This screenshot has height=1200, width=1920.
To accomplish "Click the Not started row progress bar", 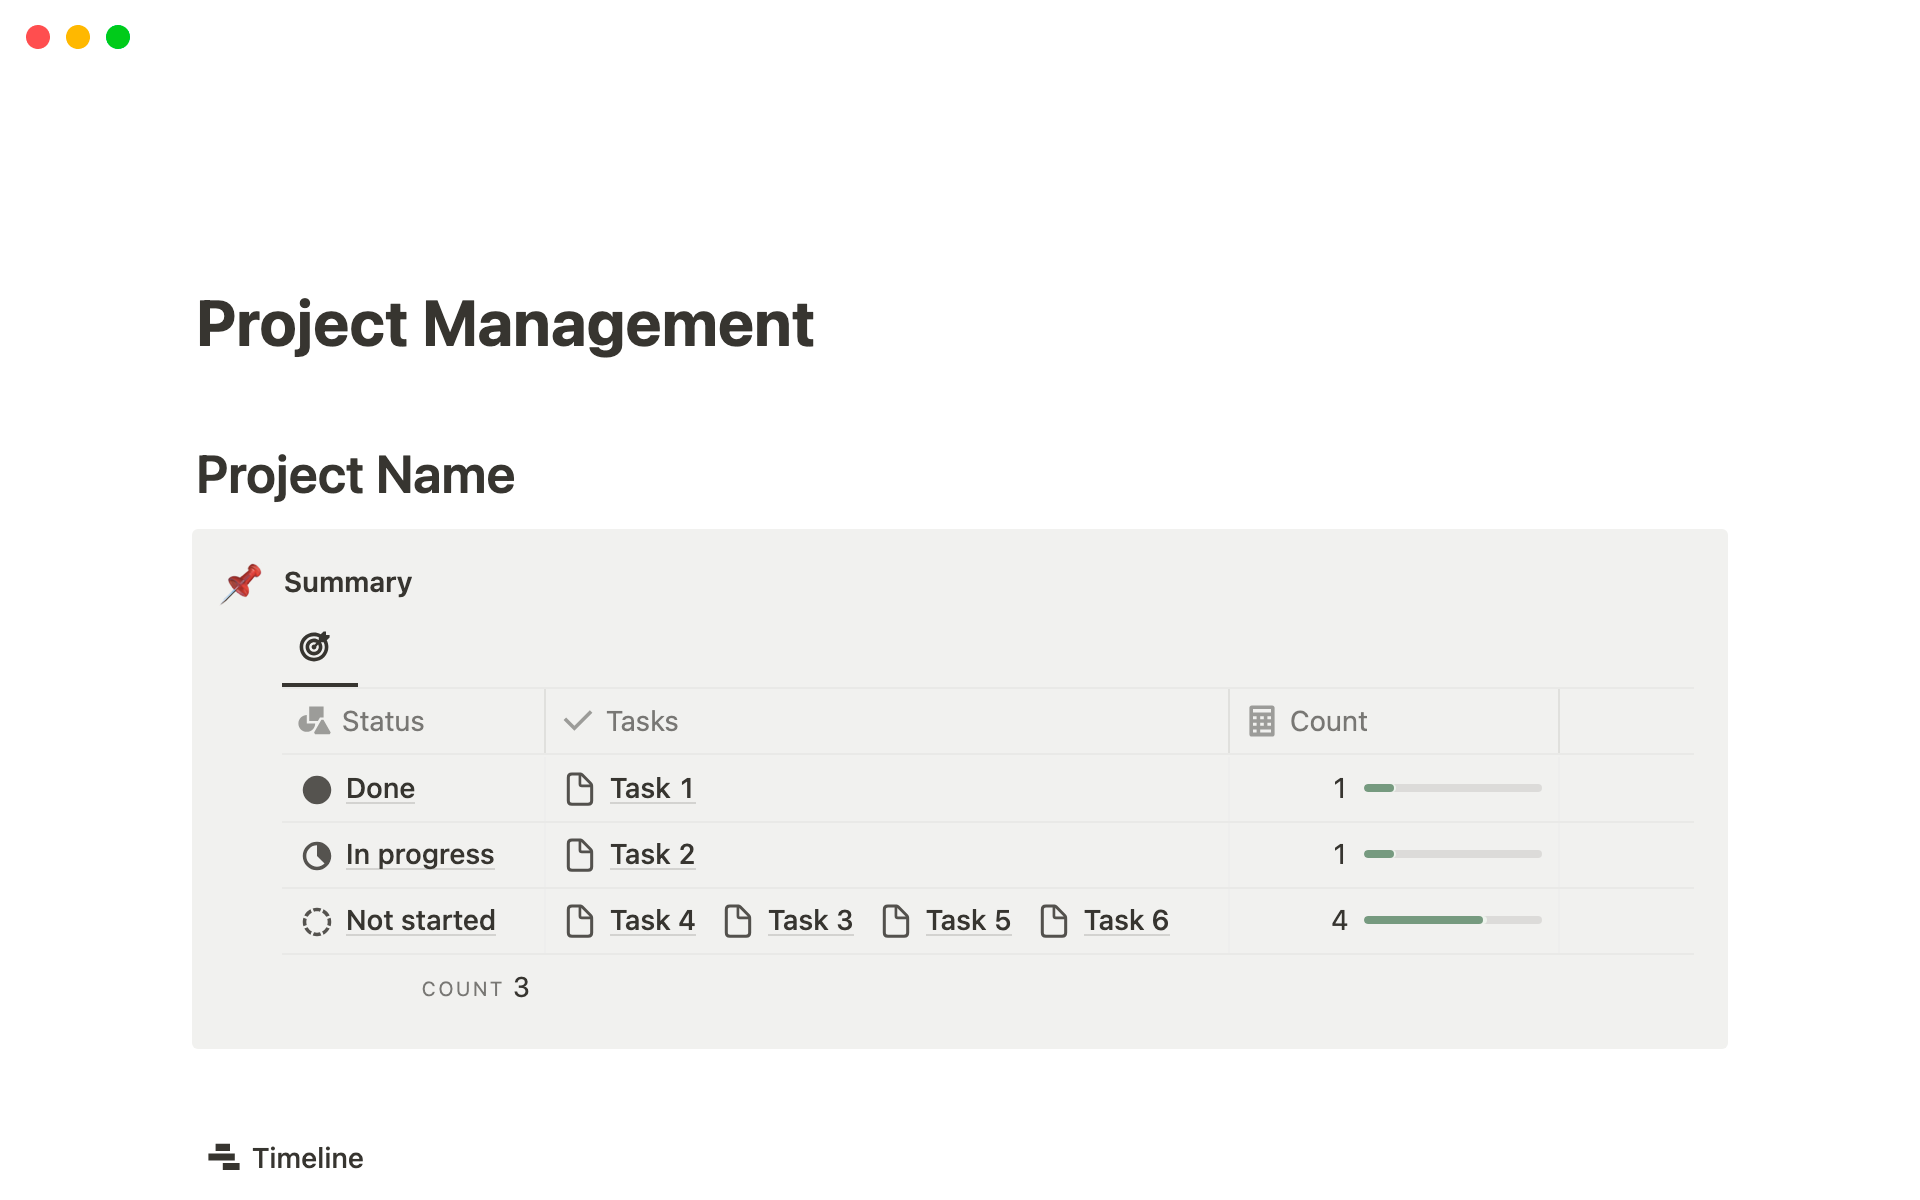I will point(1451,920).
